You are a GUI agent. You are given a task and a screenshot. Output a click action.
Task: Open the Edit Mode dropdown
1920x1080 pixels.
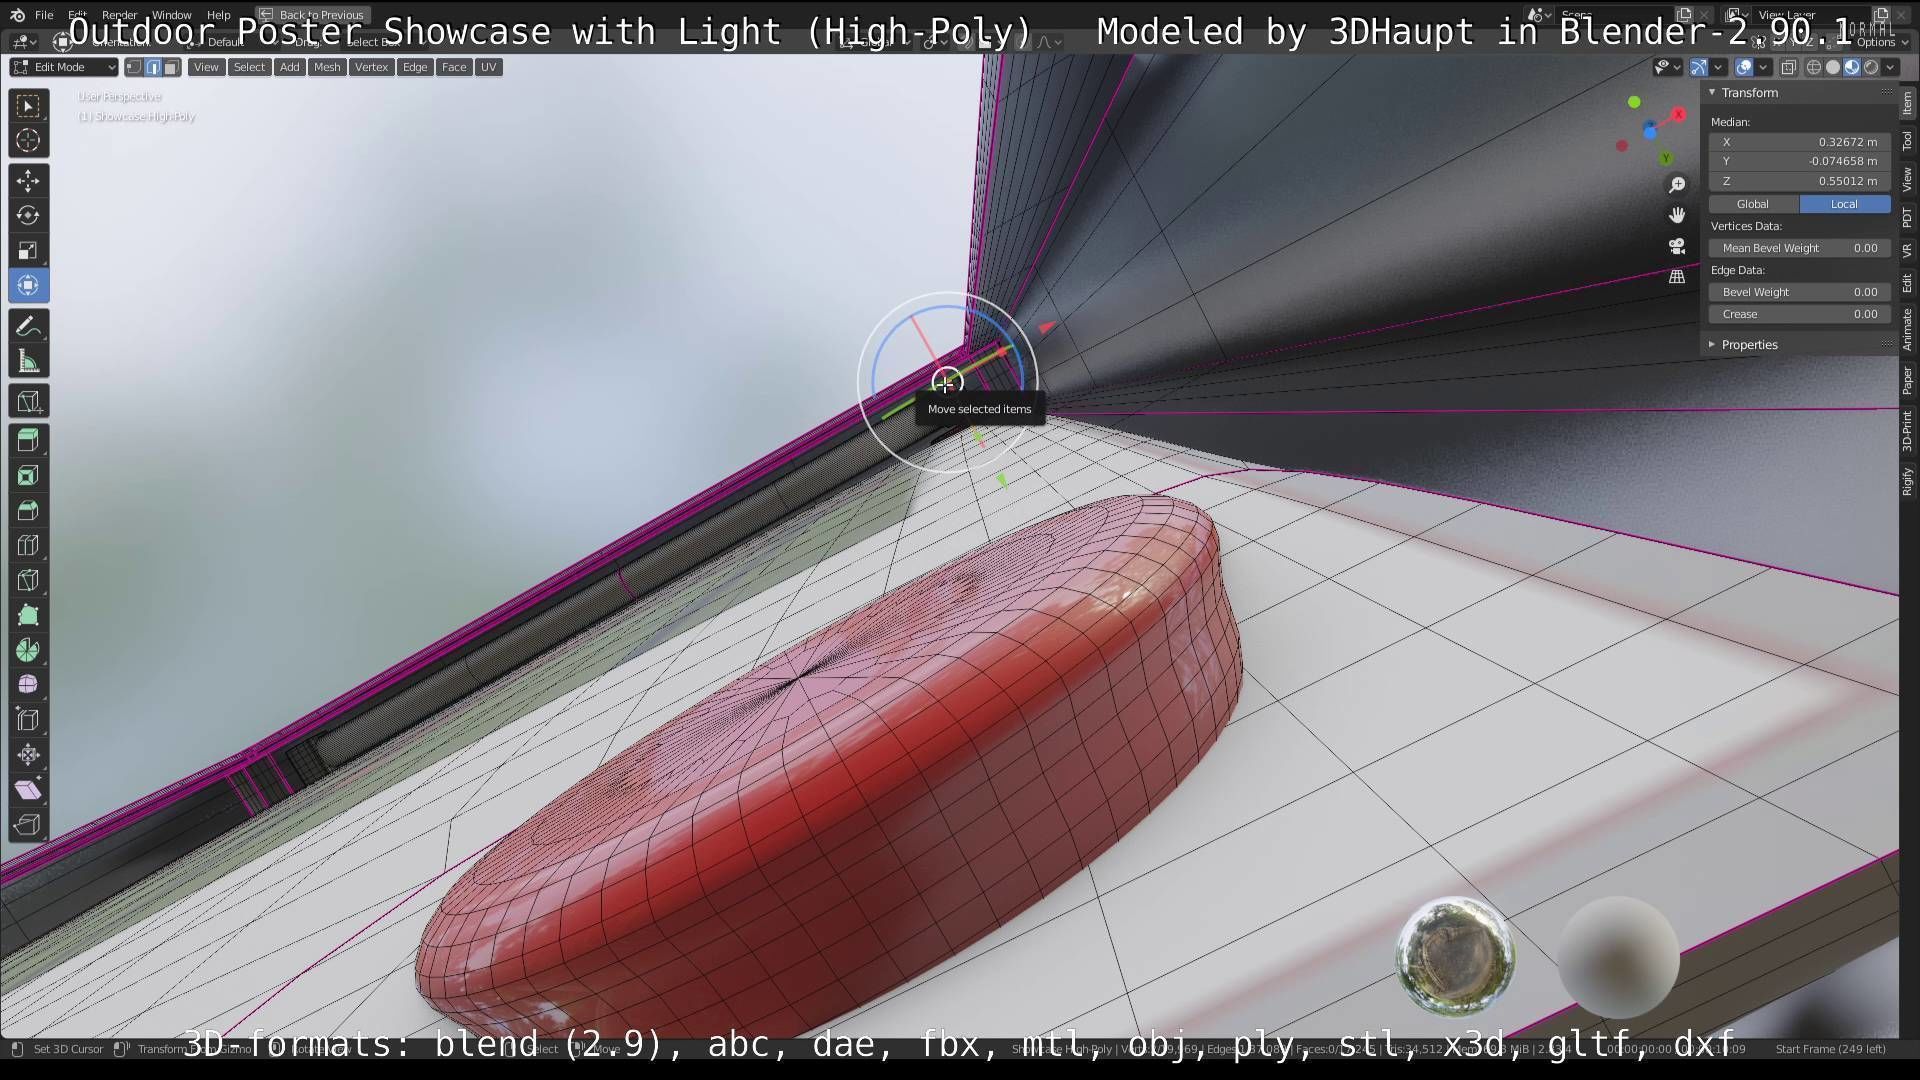(63, 67)
